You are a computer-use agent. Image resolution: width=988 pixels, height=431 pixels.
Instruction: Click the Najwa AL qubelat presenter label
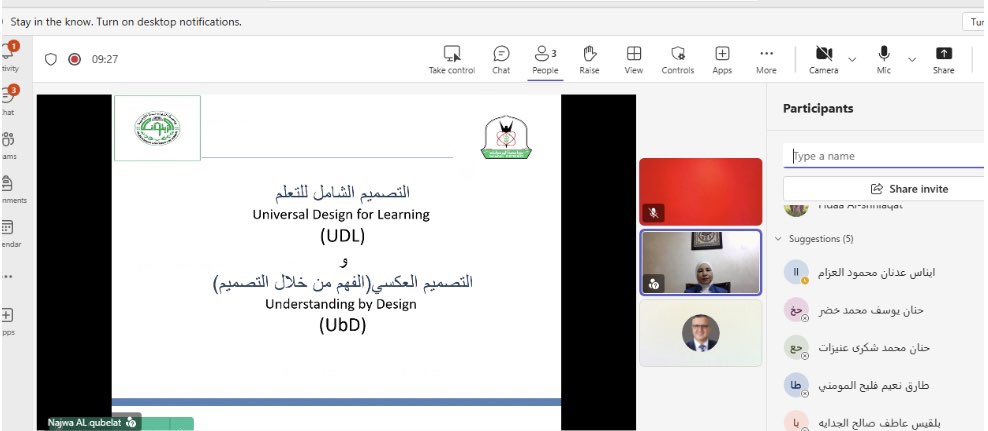(94, 422)
